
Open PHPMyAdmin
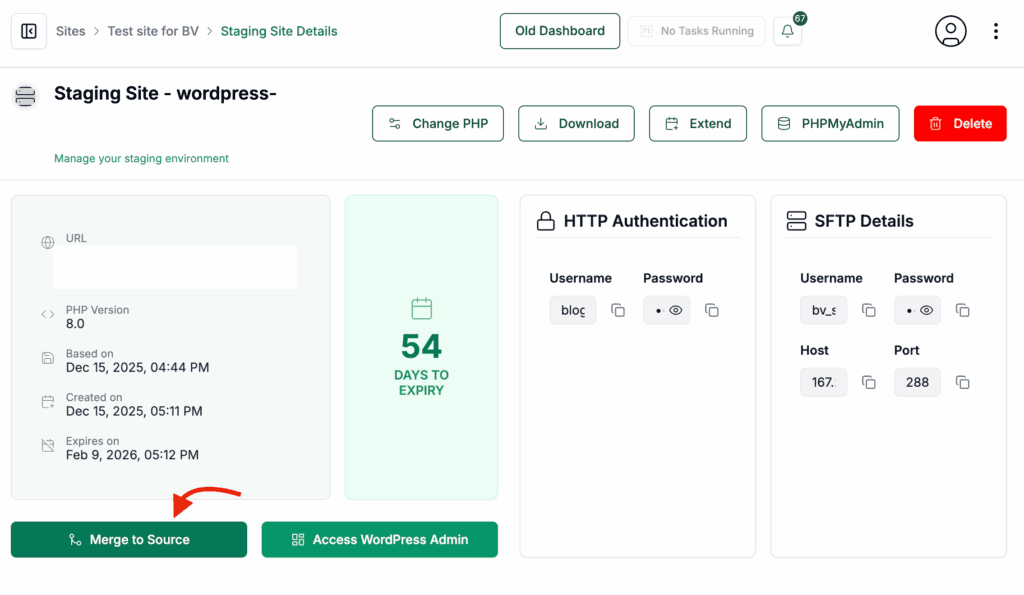pos(830,123)
